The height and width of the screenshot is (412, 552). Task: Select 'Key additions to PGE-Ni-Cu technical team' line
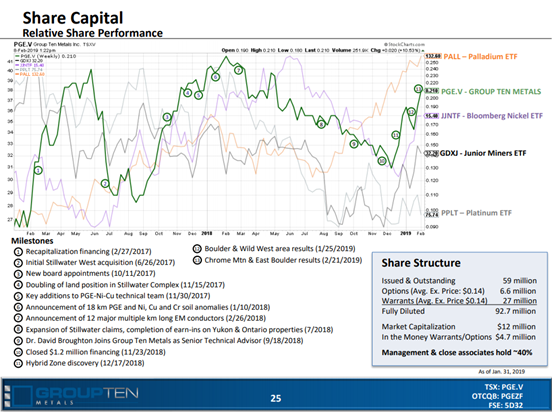point(118,296)
